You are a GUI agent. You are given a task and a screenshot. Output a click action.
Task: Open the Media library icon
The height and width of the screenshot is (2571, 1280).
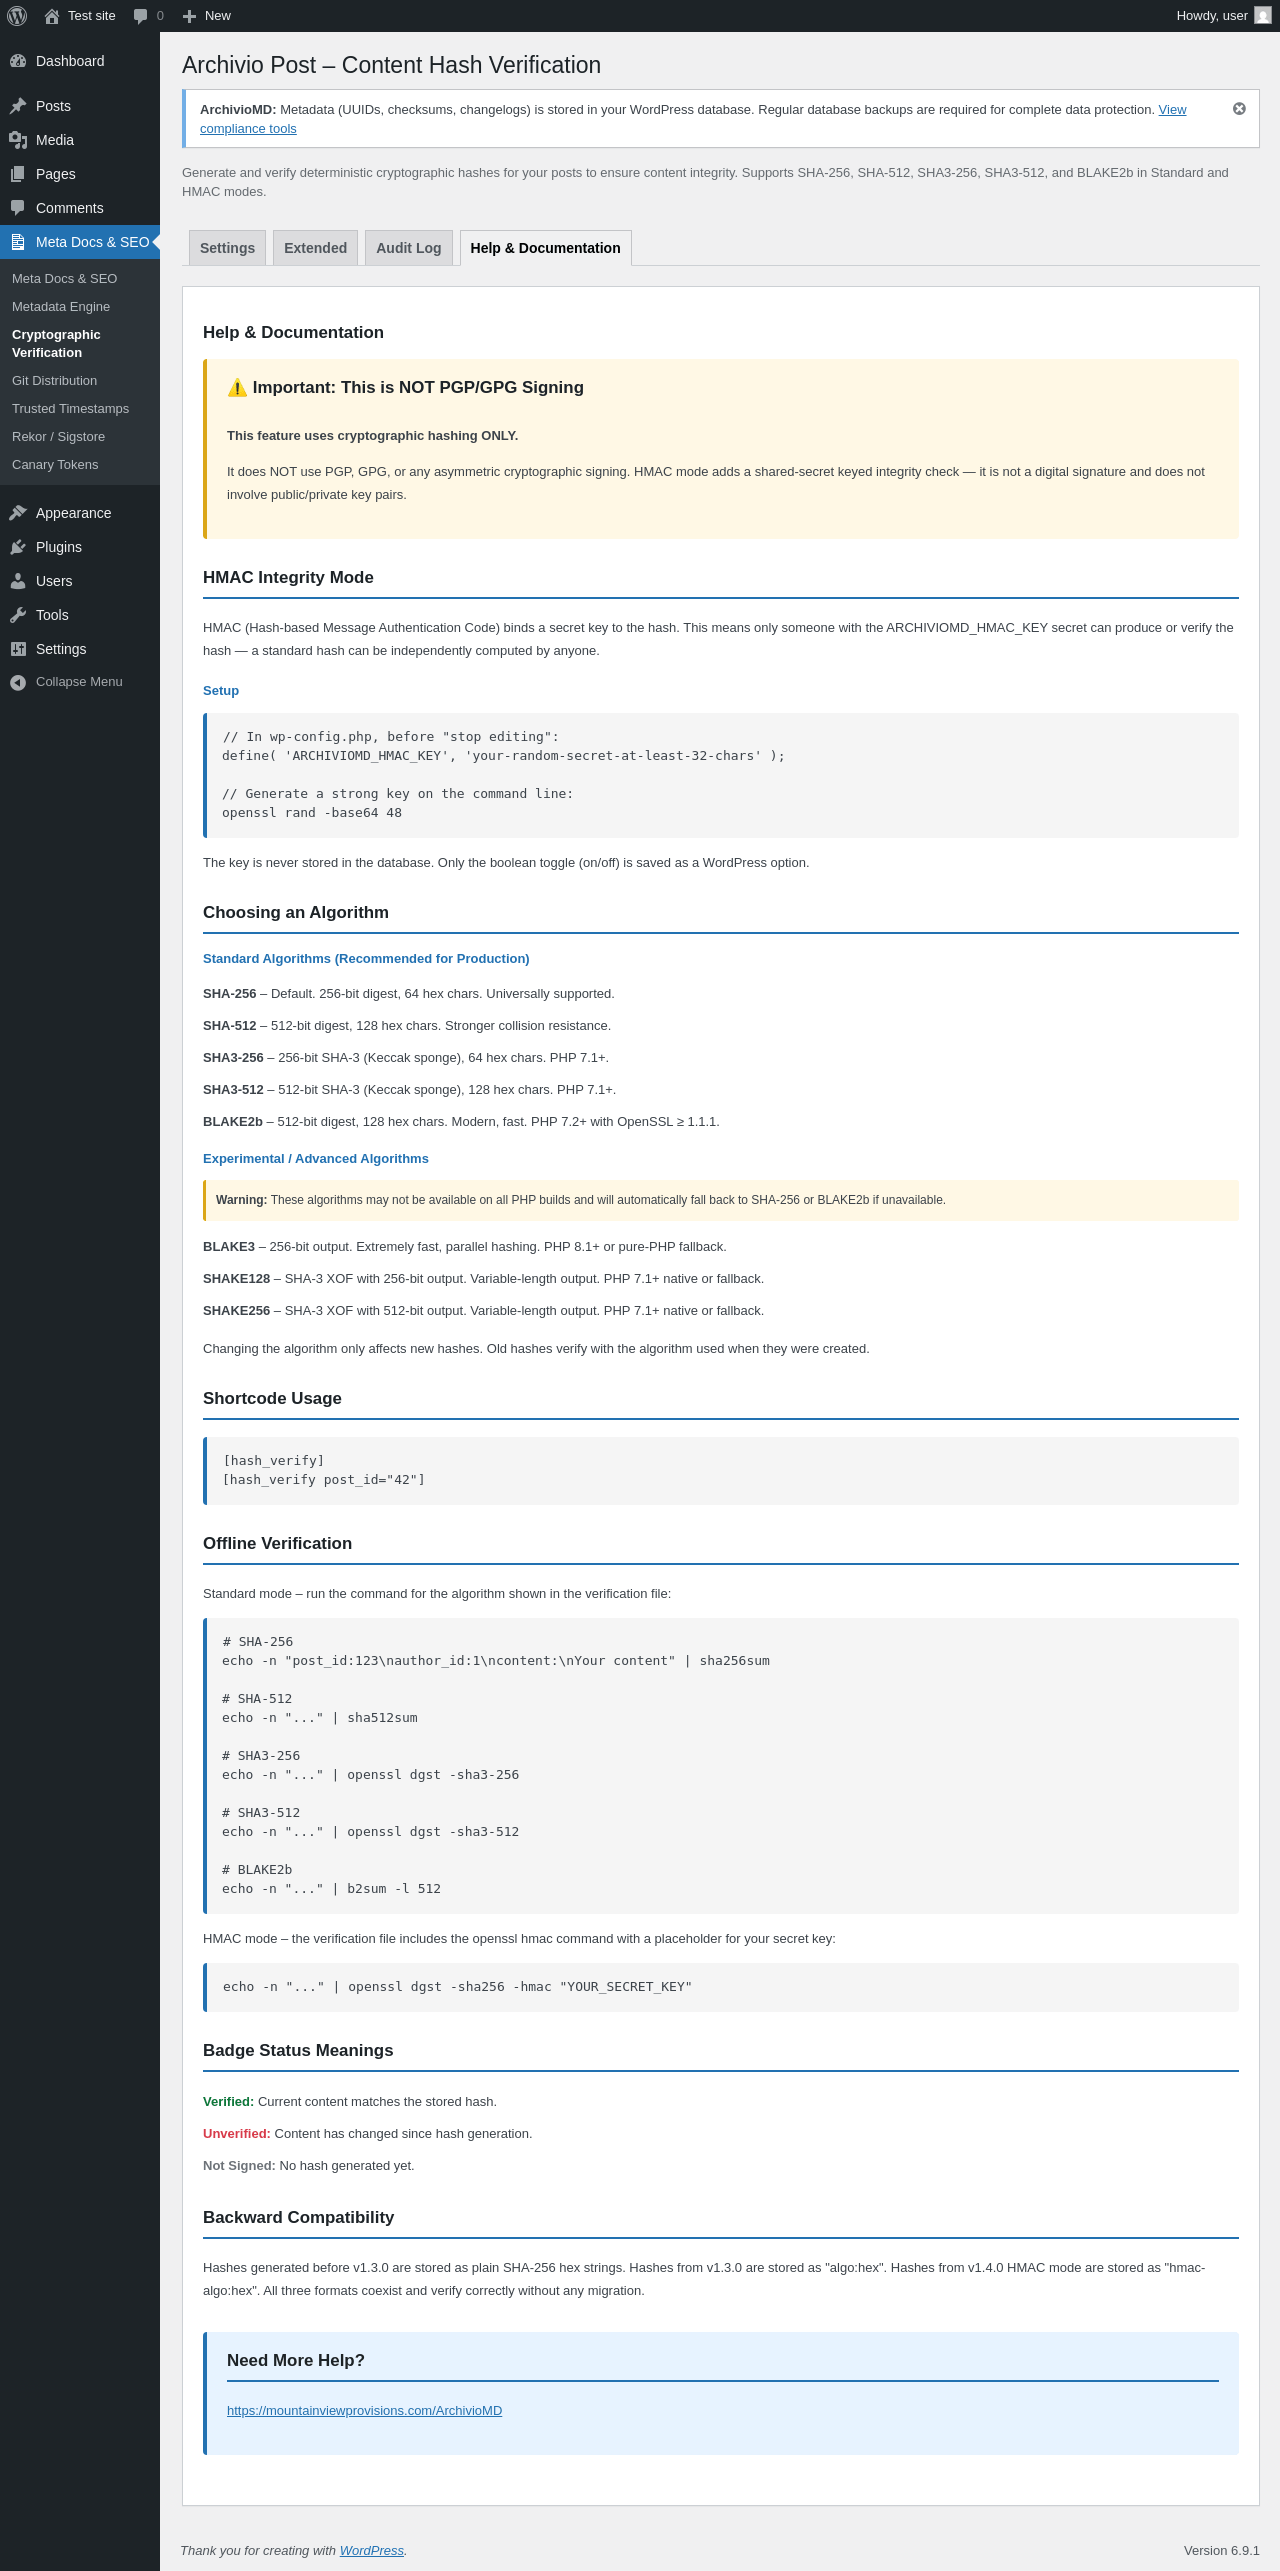click(18, 140)
